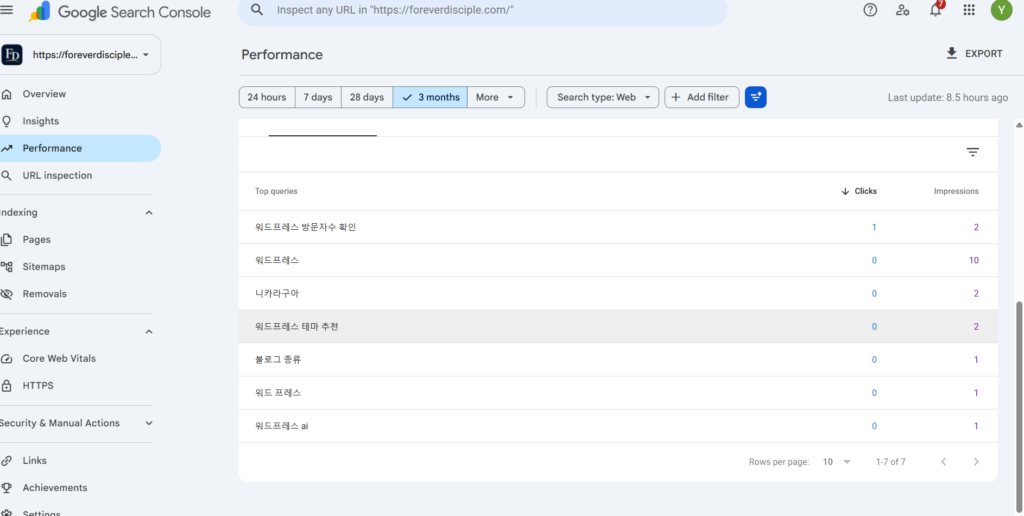Click the page vertical scrollbar thumb
1024x516 pixels.
click(1019, 405)
